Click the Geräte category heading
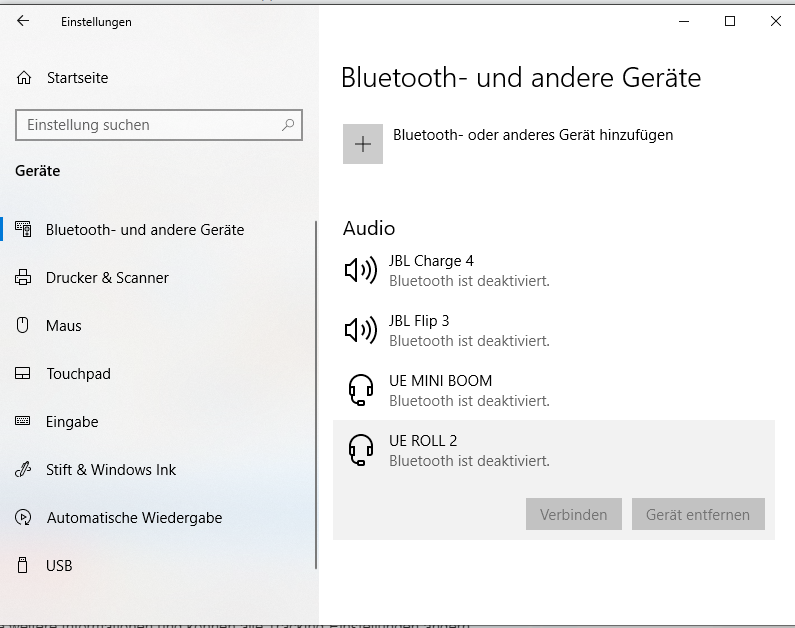This screenshot has width=795, height=628. click(38, 171)
